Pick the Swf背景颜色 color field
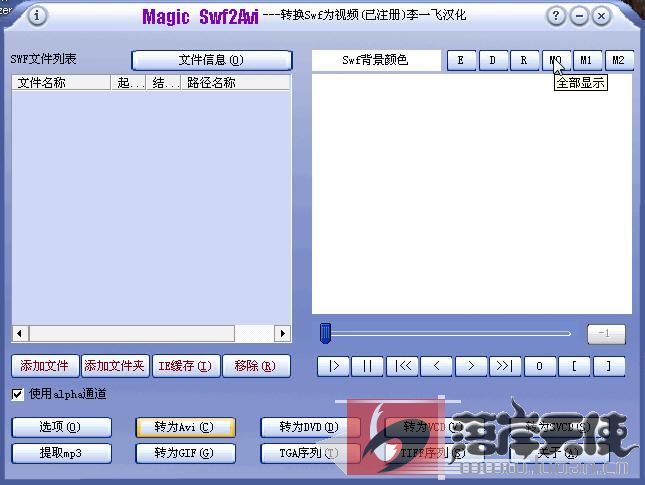The image size is (645, 485). [x=376, y=60]
